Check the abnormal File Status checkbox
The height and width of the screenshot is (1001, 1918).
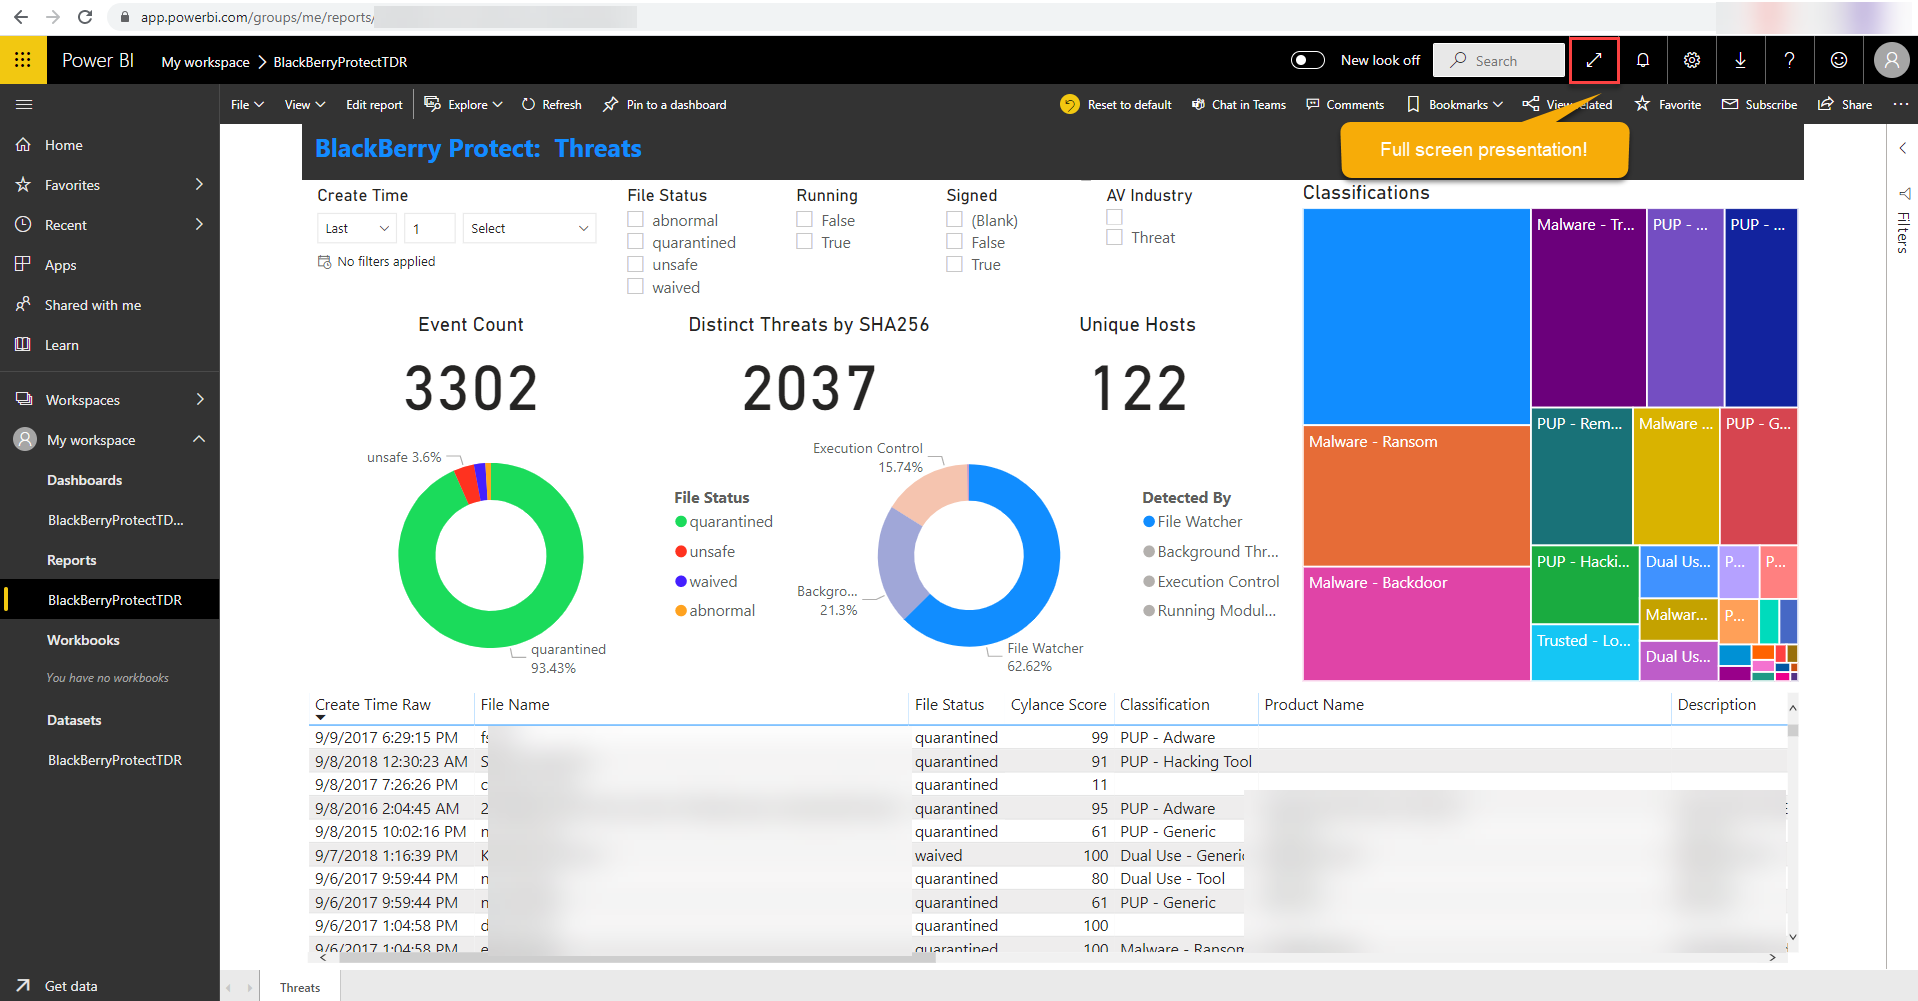tap(636, 219)
